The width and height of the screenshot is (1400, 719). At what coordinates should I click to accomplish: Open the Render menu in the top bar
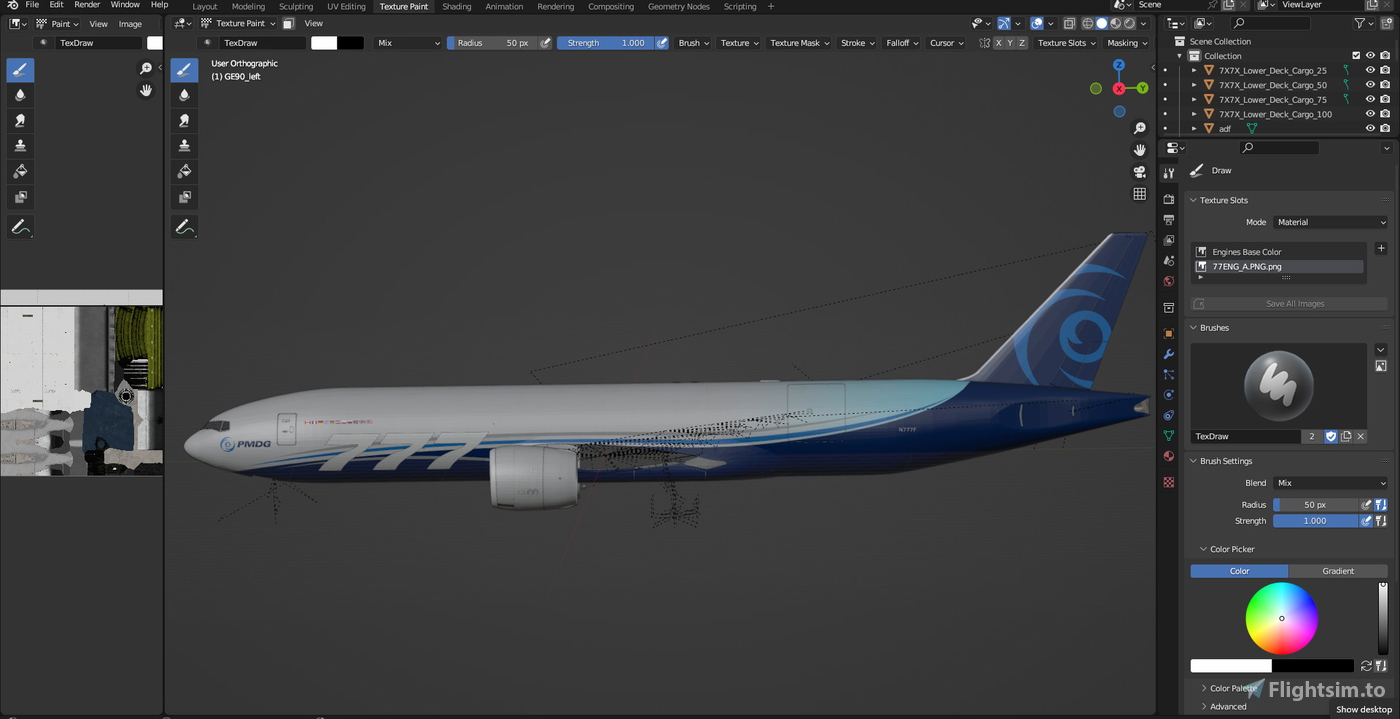tap(86, 6)
